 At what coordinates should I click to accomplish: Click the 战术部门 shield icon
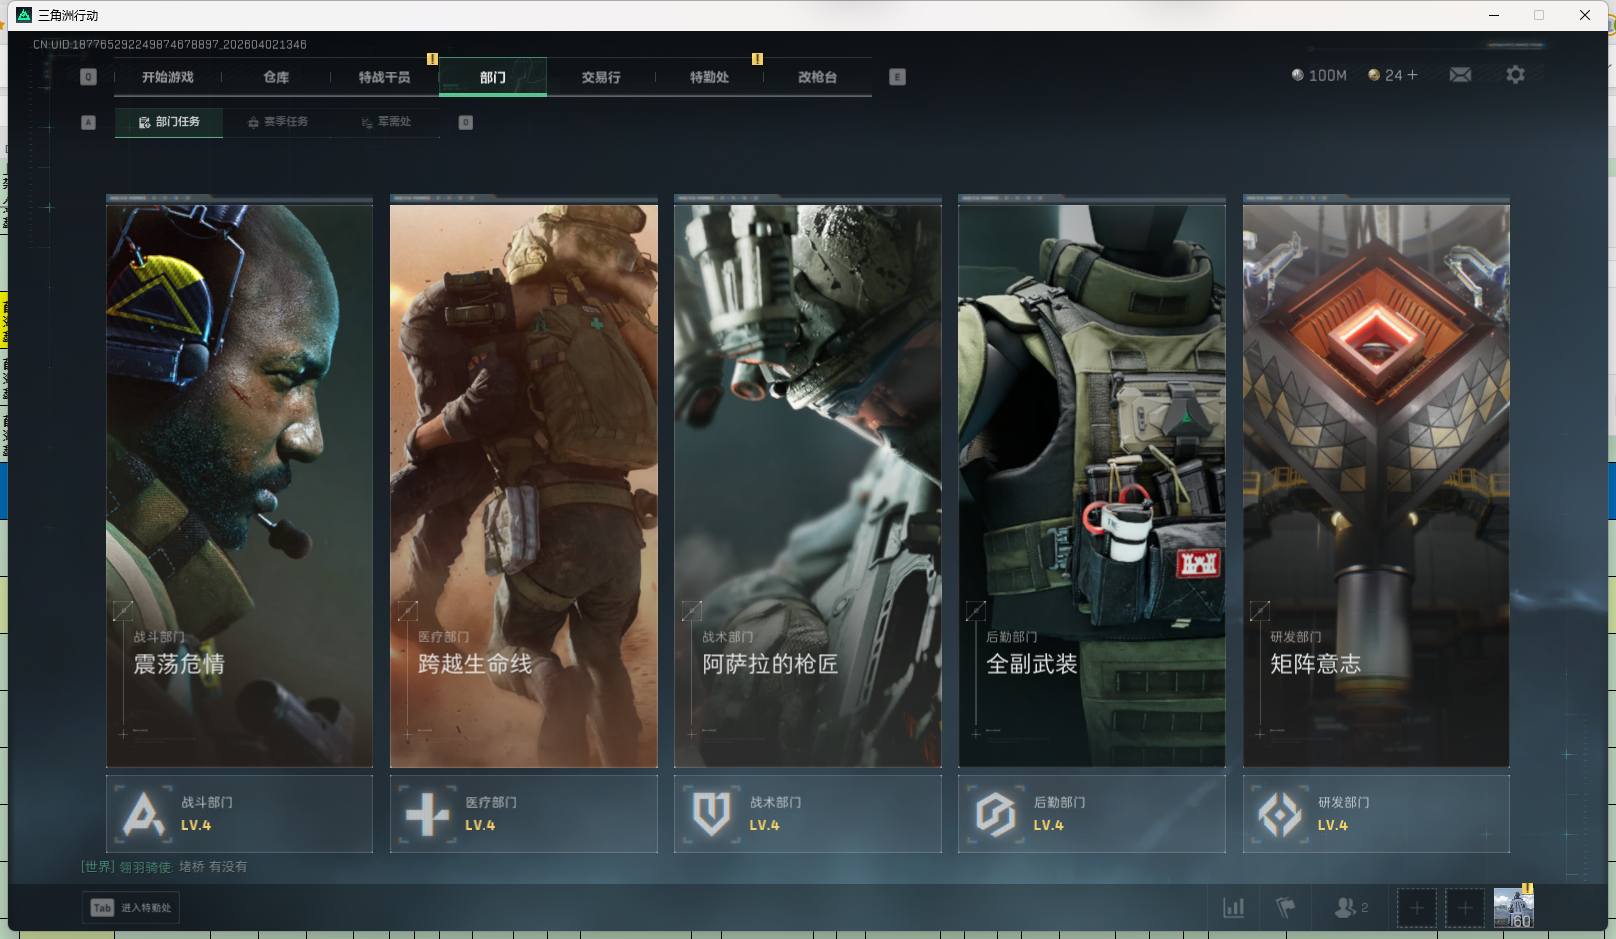(711, 814)
